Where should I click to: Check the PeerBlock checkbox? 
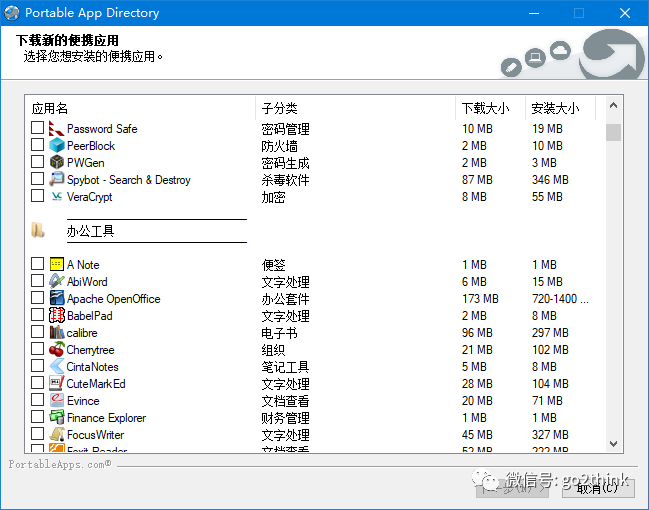tap(37, 144)
